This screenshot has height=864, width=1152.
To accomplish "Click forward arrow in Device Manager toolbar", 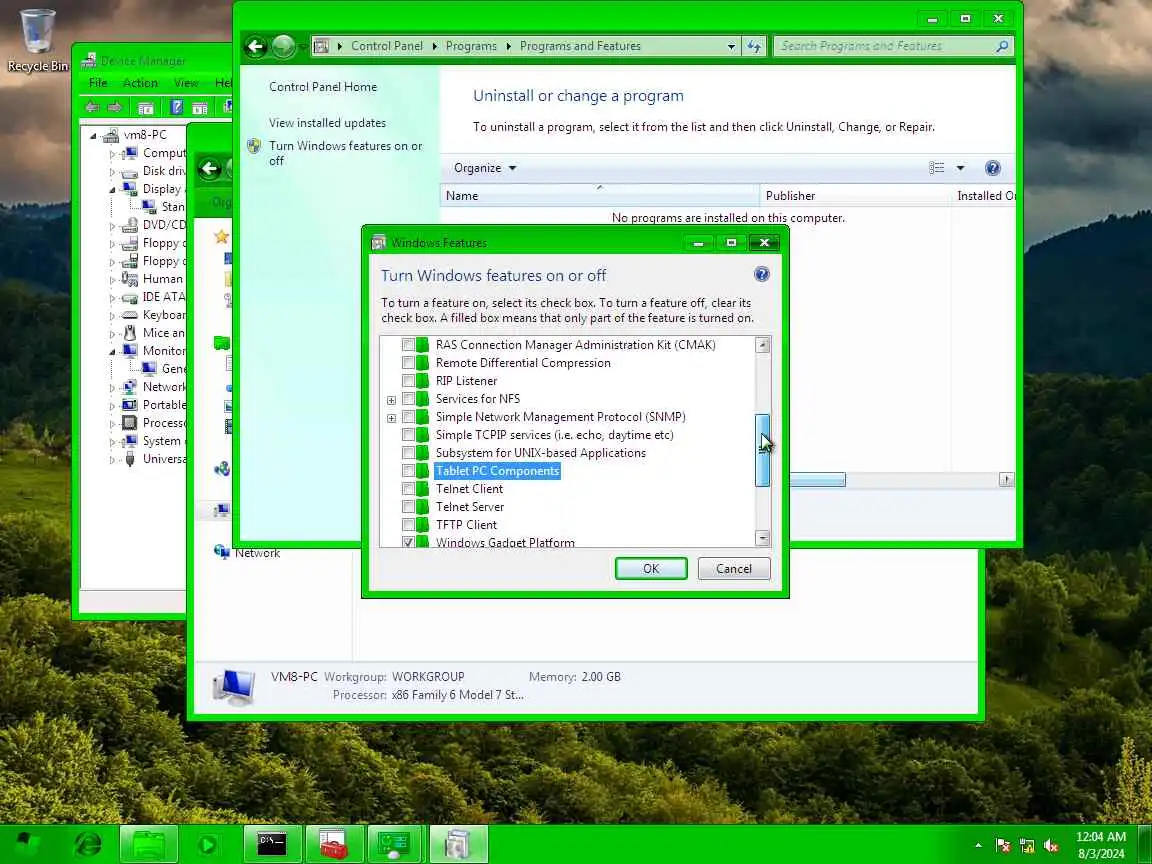I will click(115, 107).
